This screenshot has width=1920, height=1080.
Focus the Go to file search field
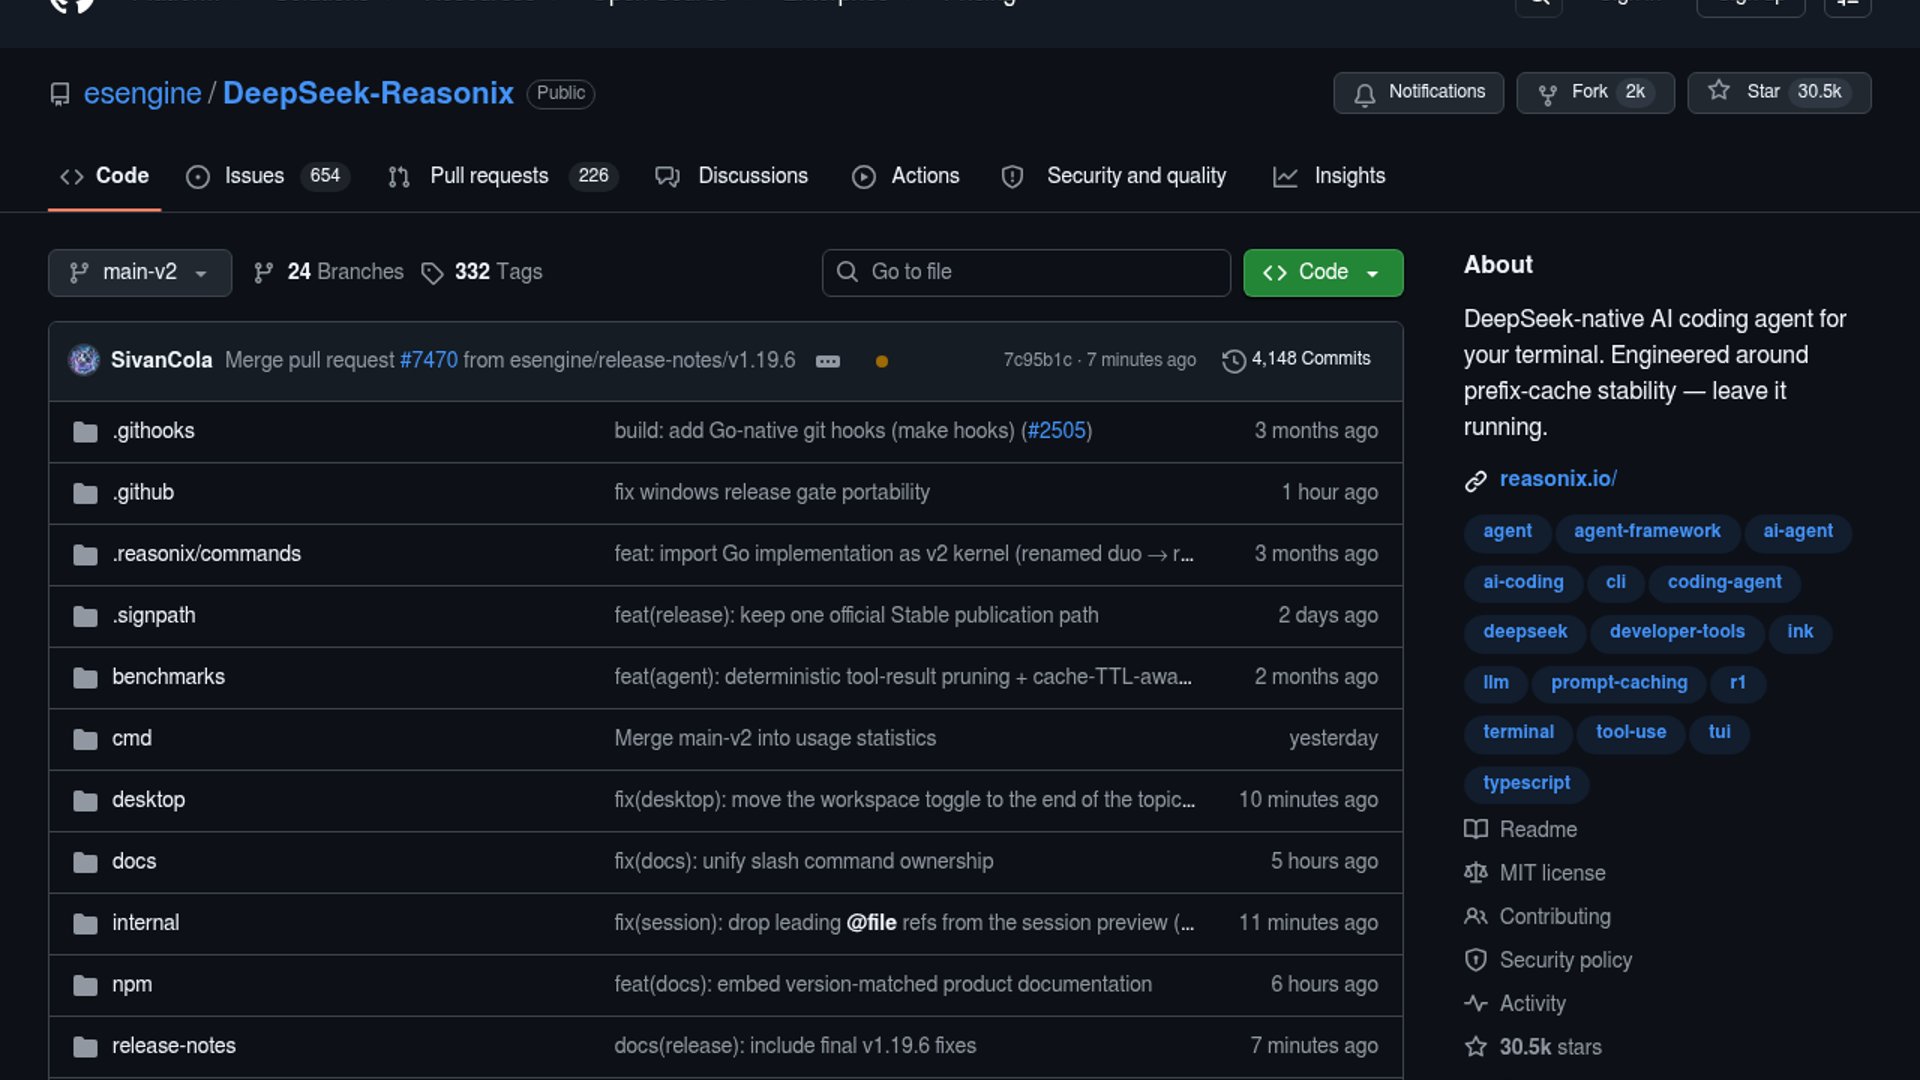coord(1026,273)
